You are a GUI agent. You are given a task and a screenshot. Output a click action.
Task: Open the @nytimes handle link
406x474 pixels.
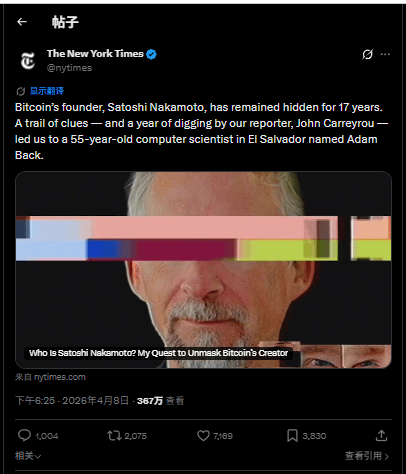tap(69, 68)
